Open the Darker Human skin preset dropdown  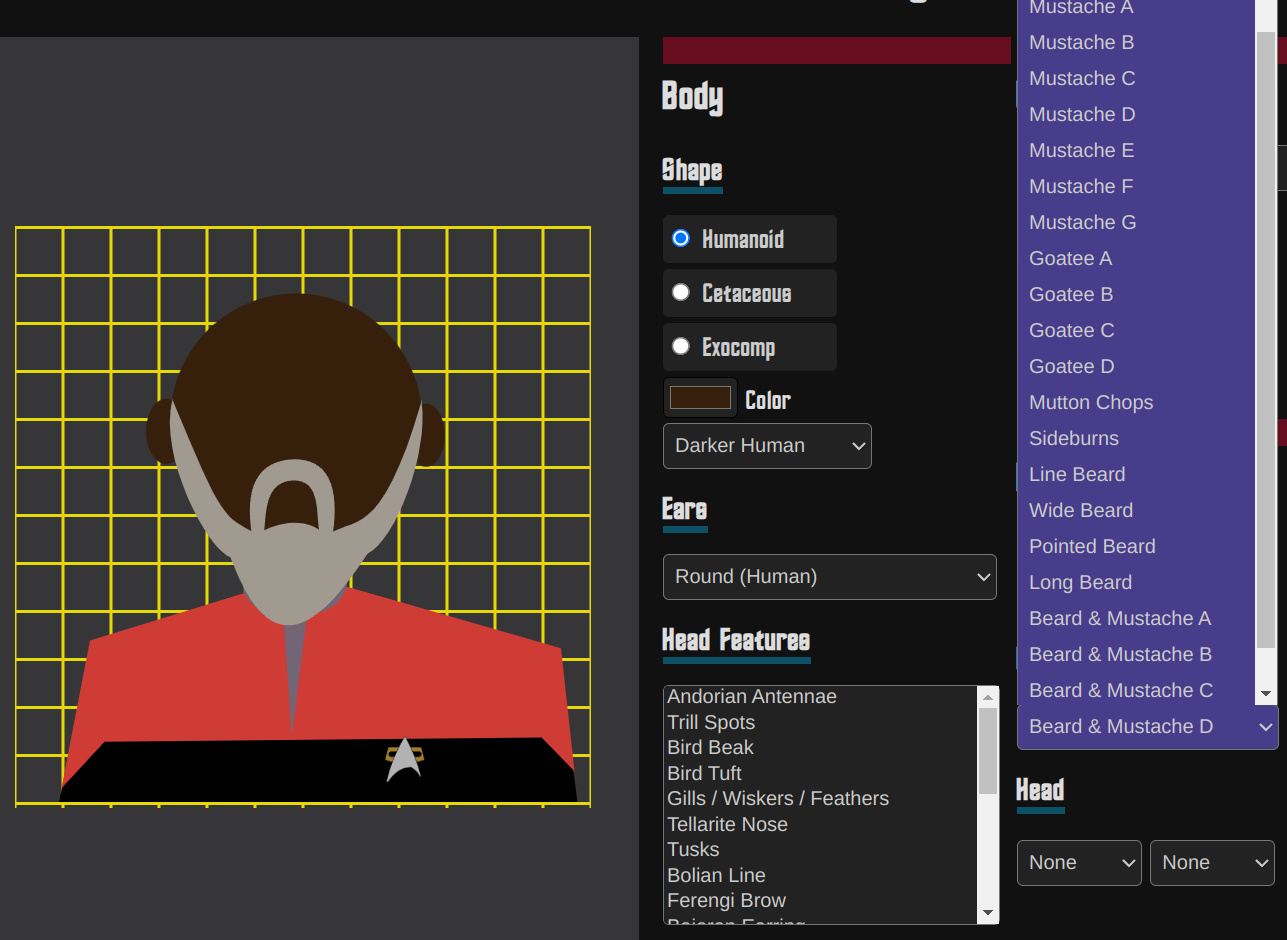click(x=767, y=446)
